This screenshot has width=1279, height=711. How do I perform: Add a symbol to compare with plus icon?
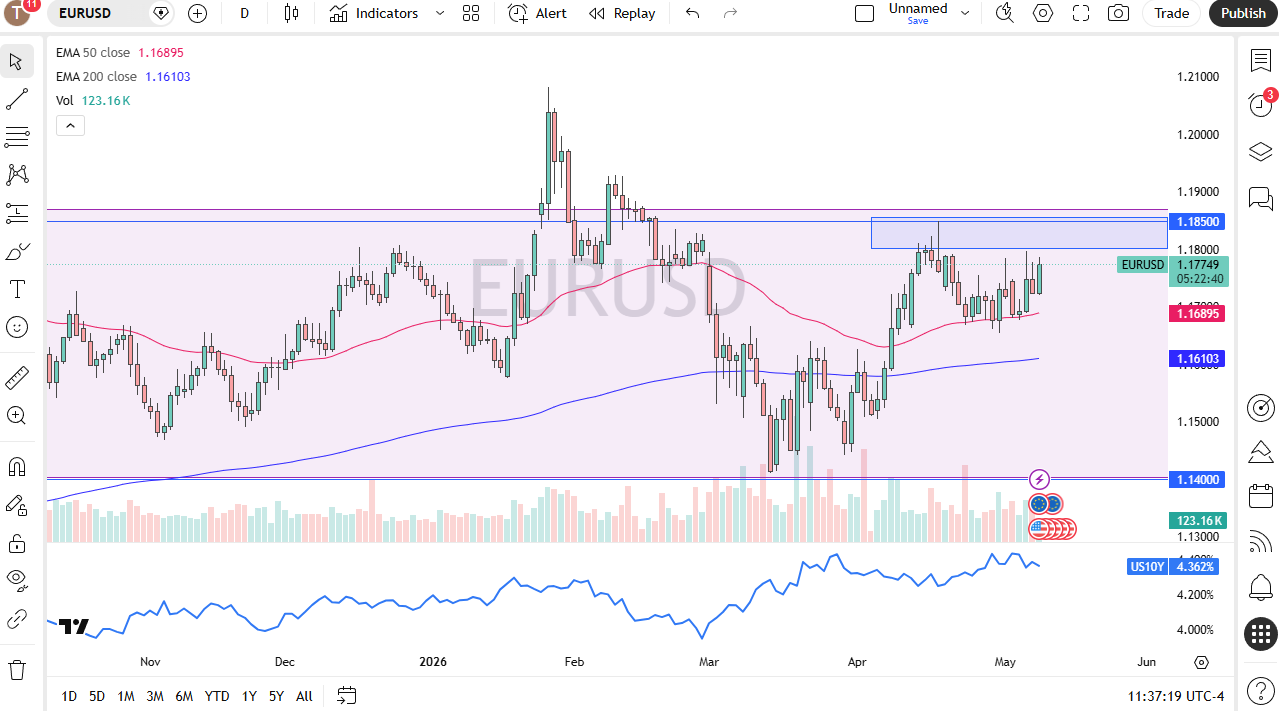197,13
